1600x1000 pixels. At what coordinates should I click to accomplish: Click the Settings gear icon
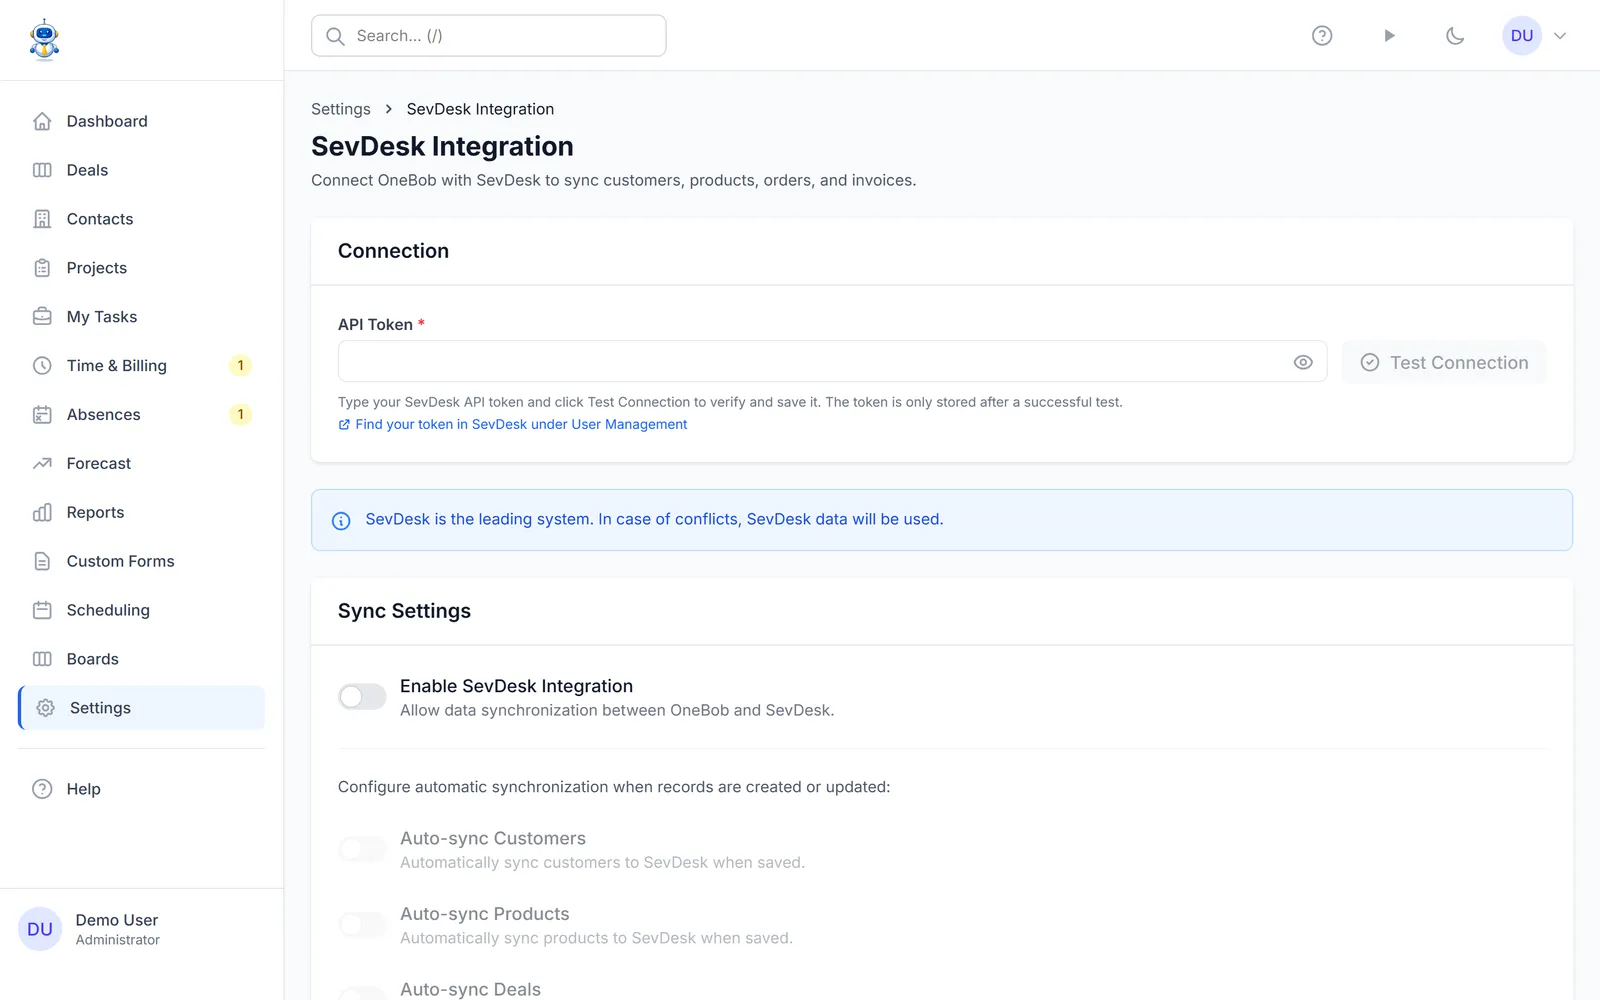[x=45, y=708]
